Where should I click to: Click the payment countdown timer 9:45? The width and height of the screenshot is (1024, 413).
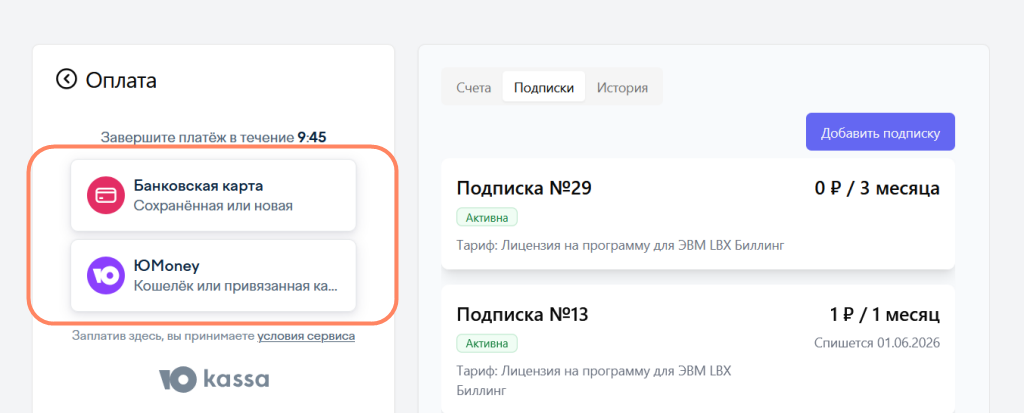(x=312, y=138)
